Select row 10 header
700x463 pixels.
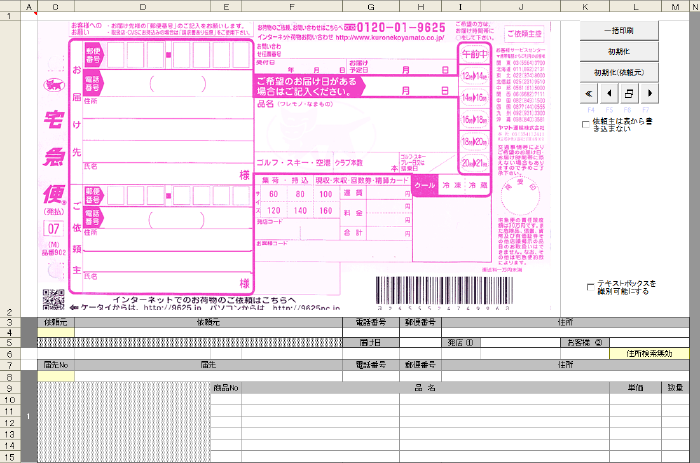point(10,400)
